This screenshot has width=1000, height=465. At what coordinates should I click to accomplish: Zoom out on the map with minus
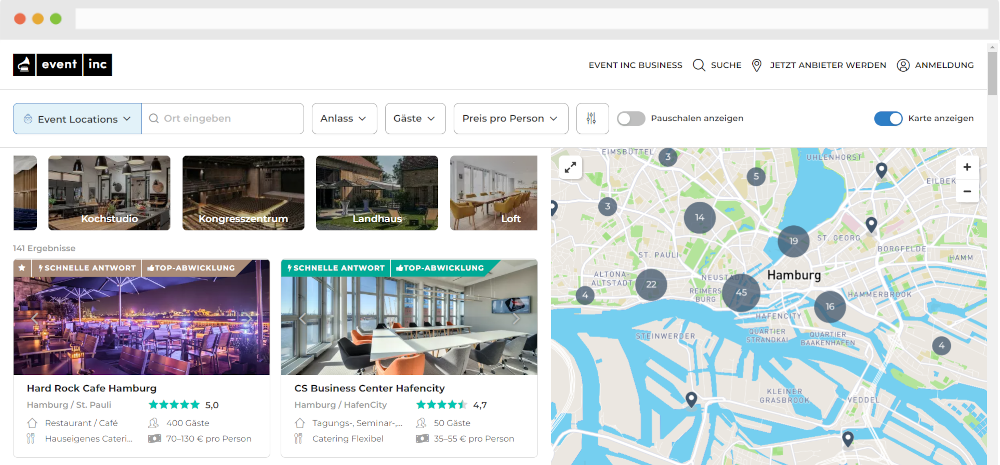(x=967, y=191)
